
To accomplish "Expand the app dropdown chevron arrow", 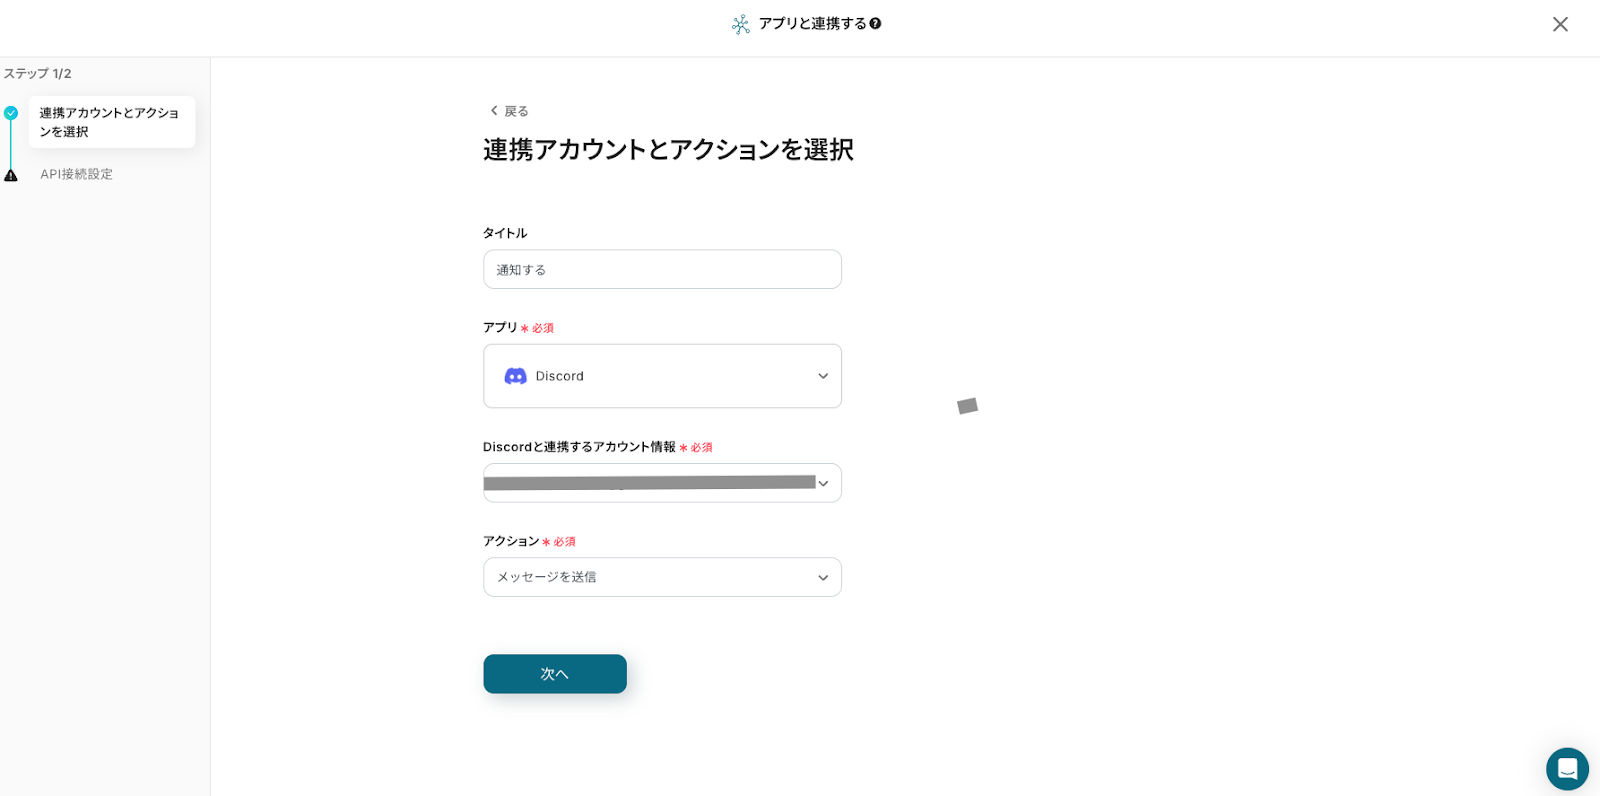I will [x=823, y=376].
